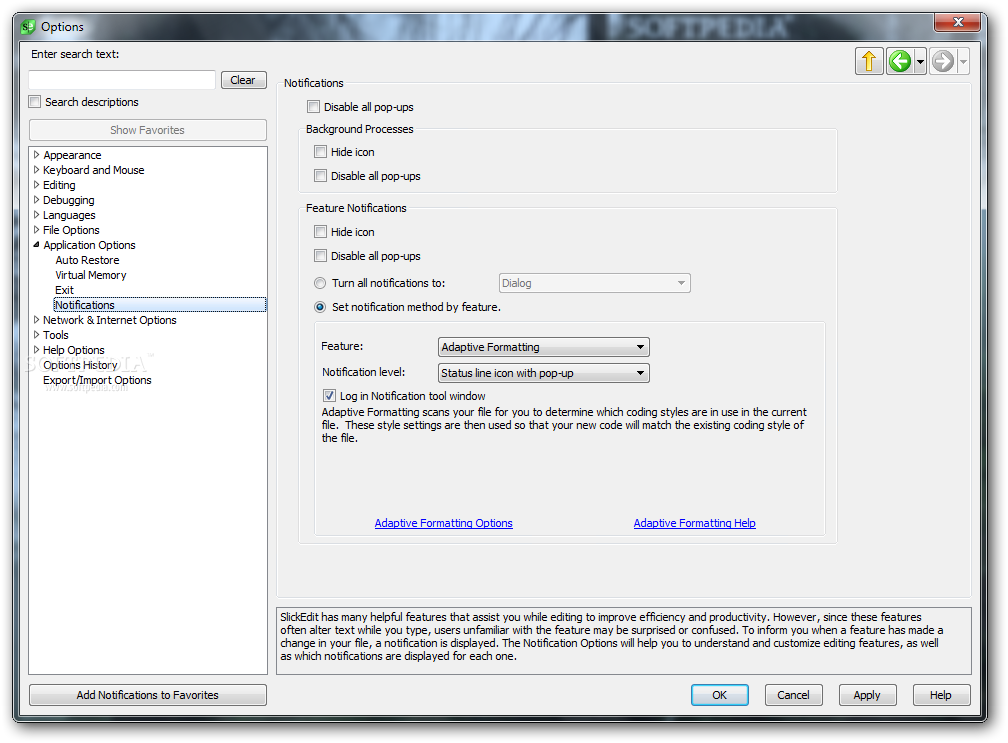Enable Hide icon under Feature Notifications

320,231
